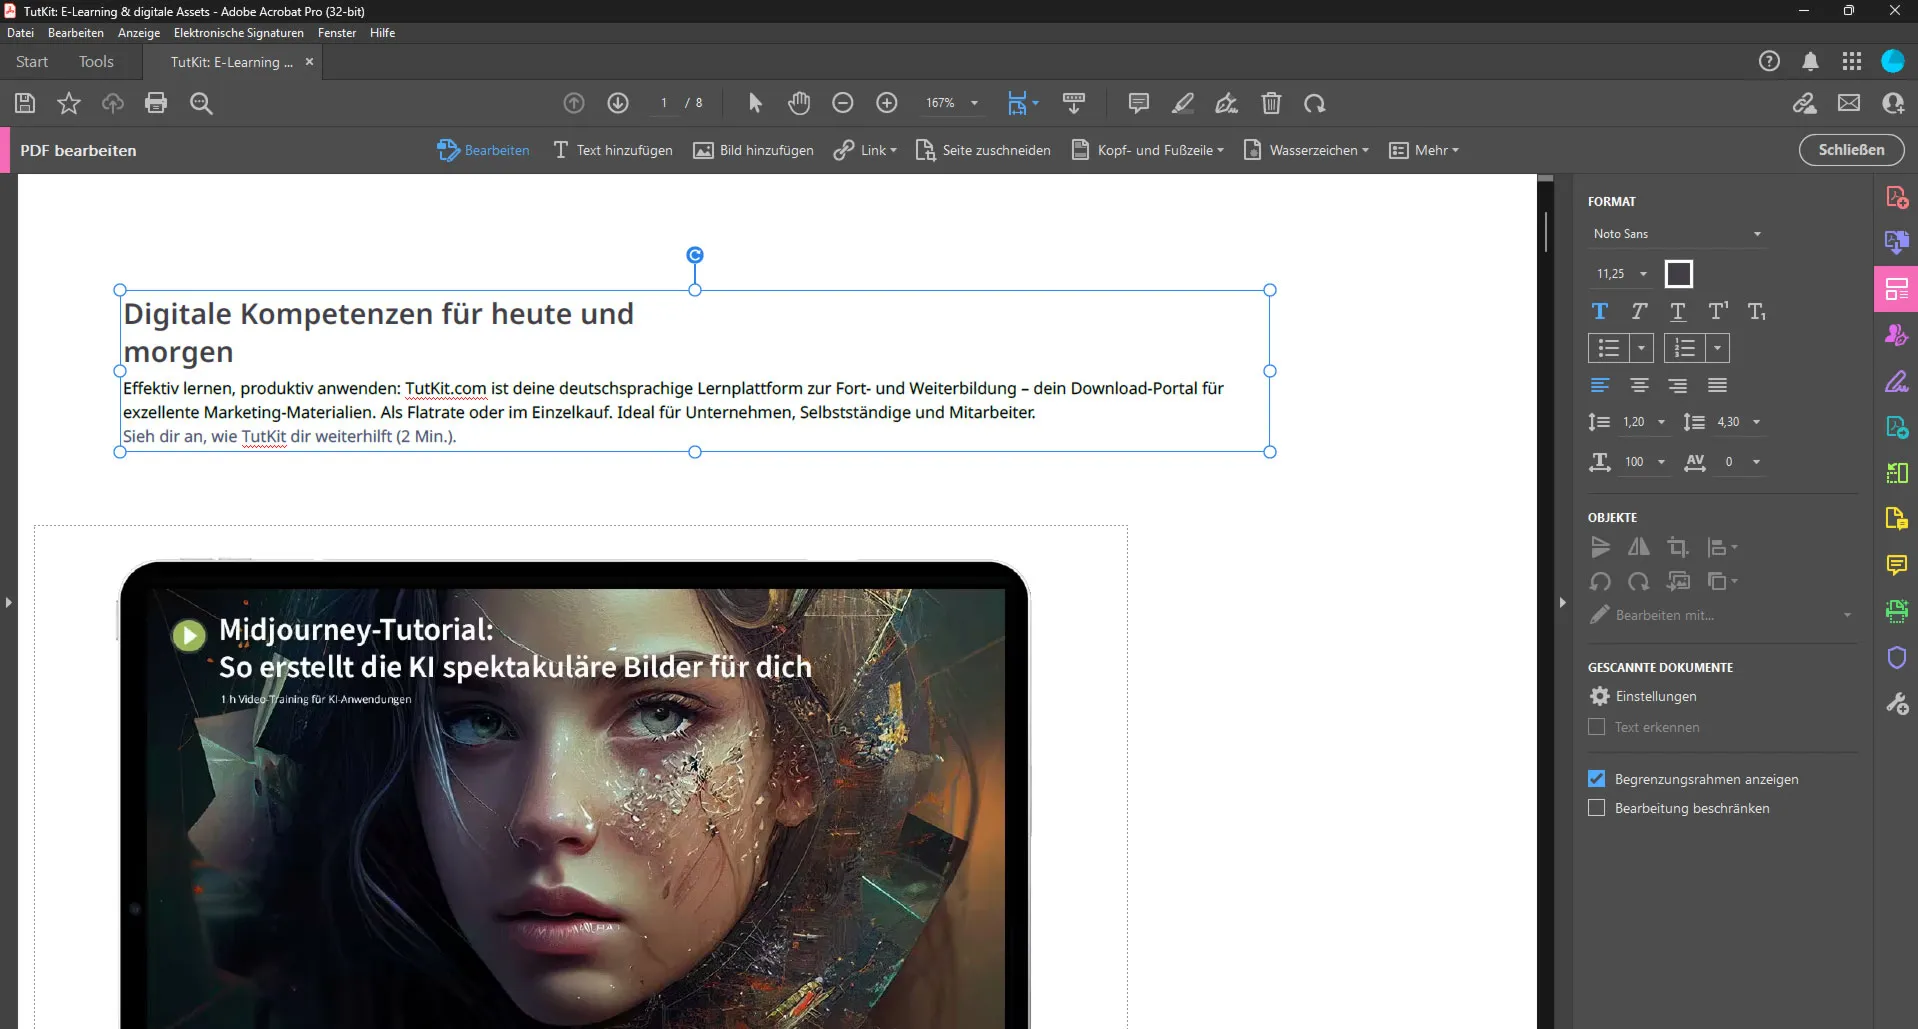This screenshot has height=1029, width=1918.
Task: Expand the Link dropdown
Action: (x=866, y=150)
